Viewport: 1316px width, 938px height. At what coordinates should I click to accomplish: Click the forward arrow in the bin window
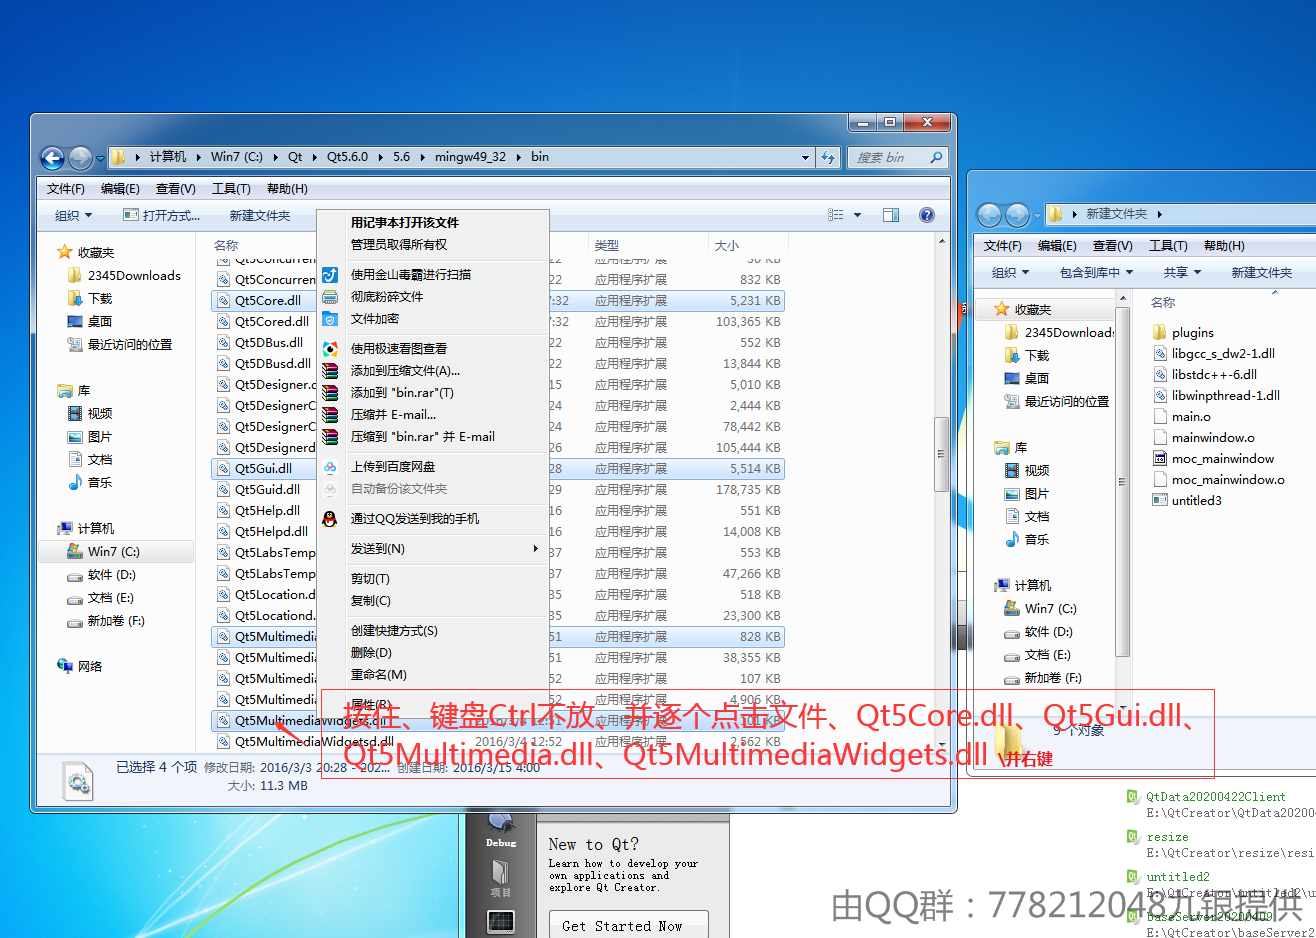click(x=81, y=158)
